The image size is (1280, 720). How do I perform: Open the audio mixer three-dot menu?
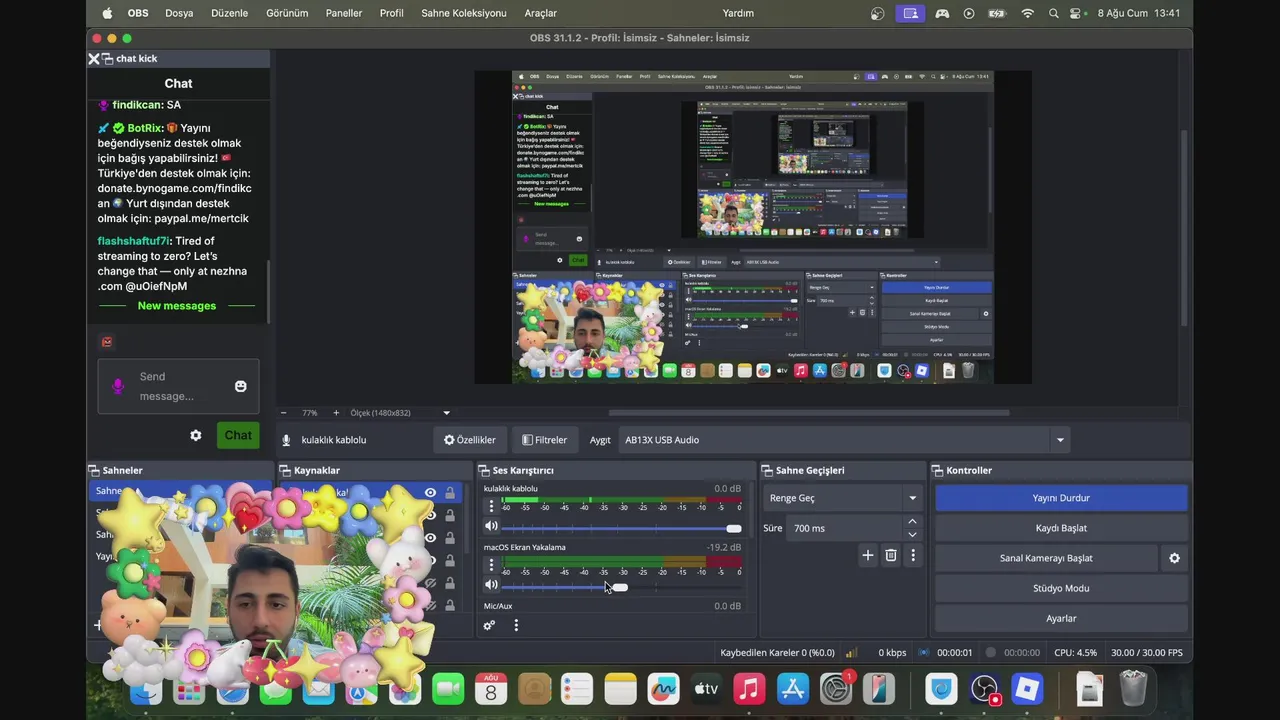(x=516, y=625)
